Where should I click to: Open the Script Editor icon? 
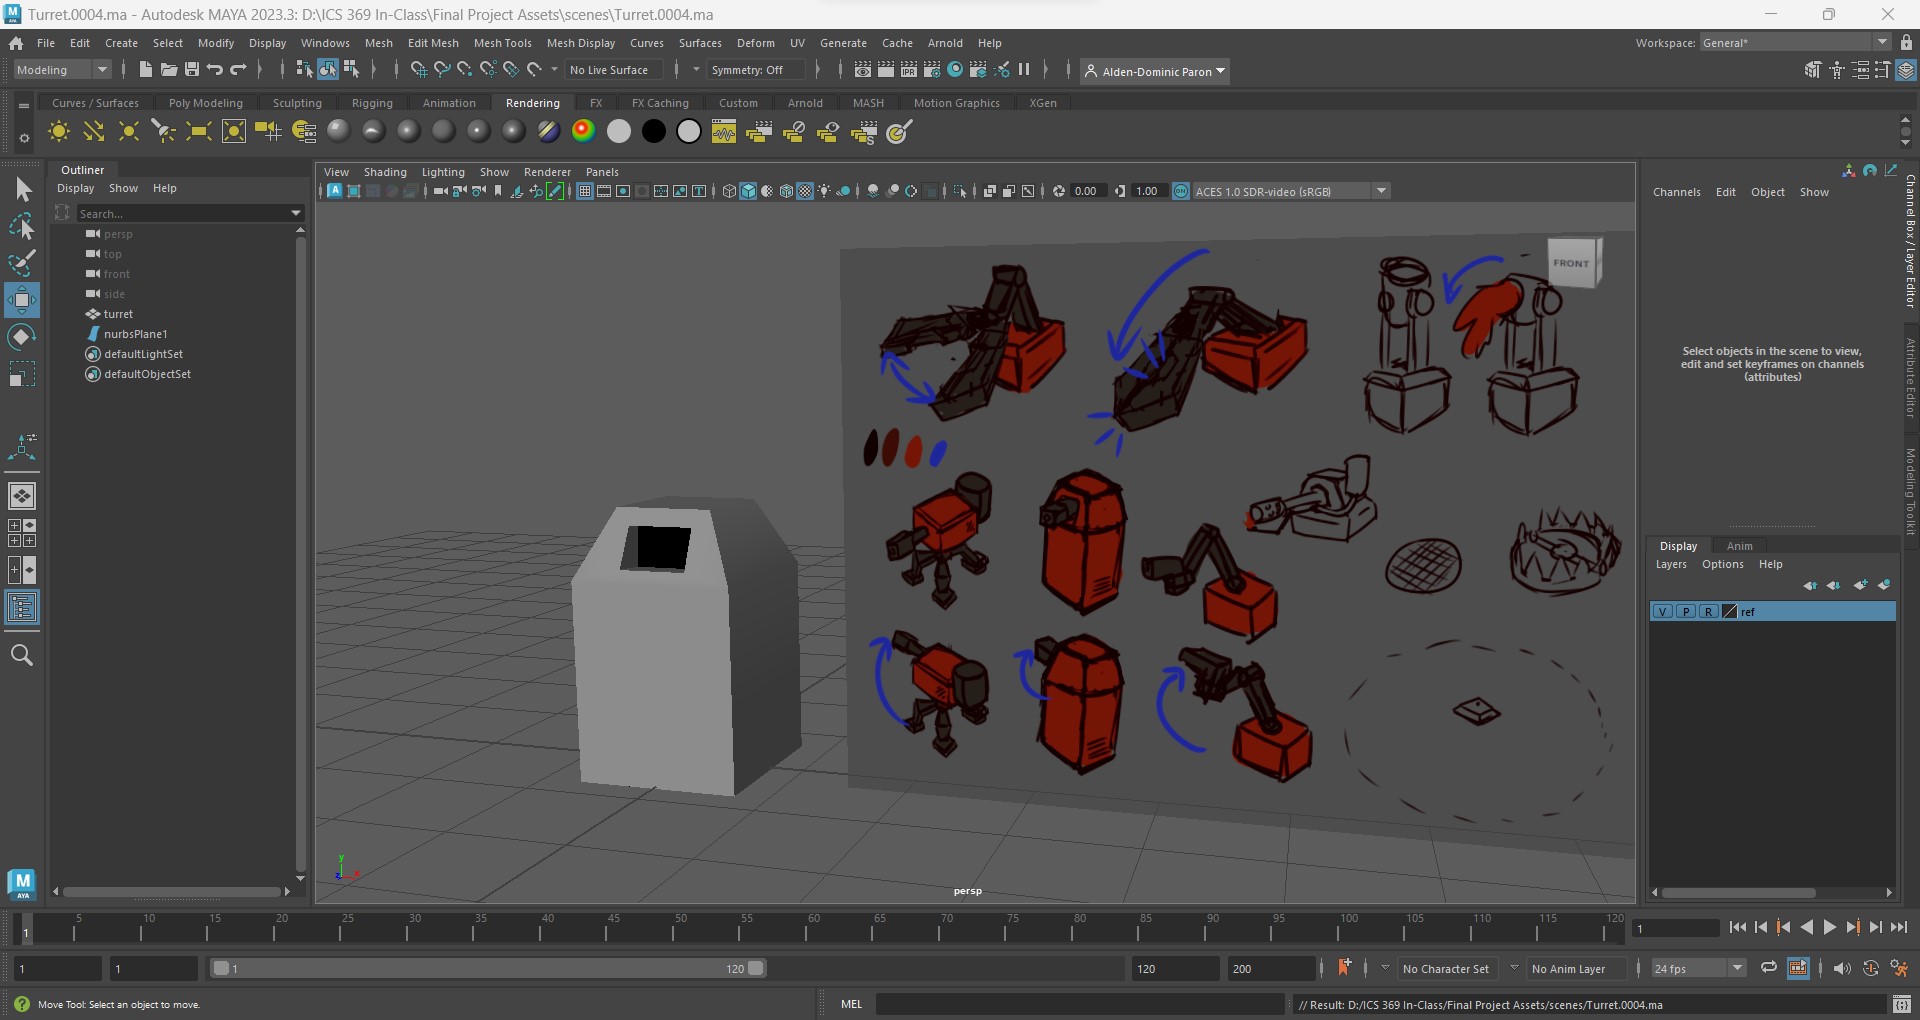tap(1902, 1004)
